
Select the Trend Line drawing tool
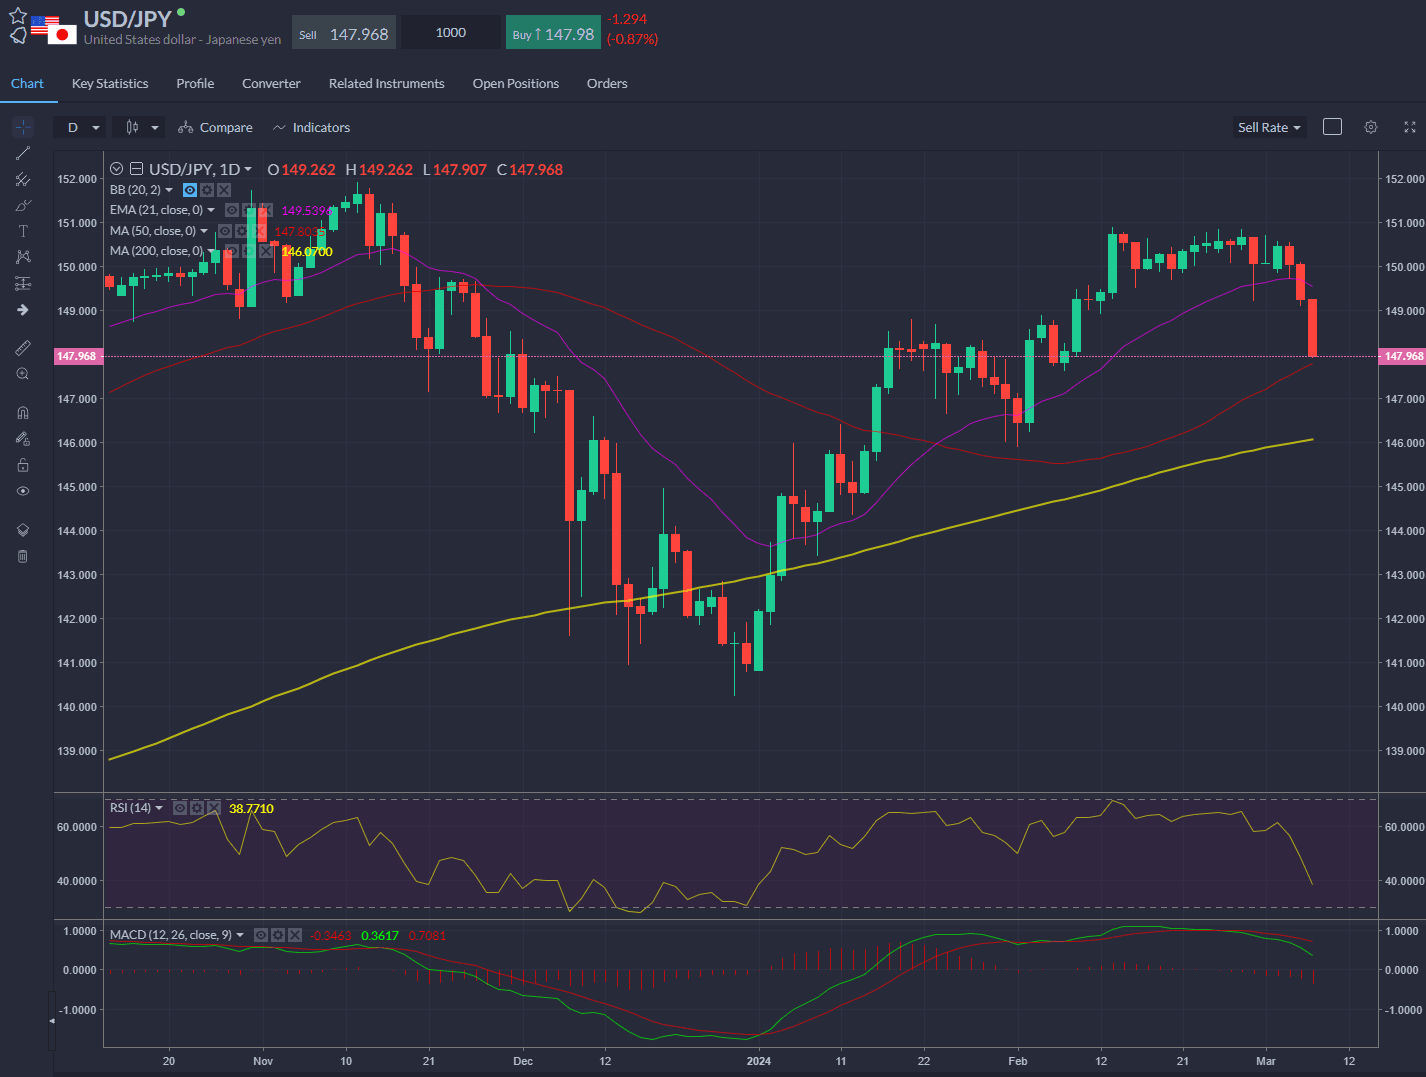coord(23,152)
